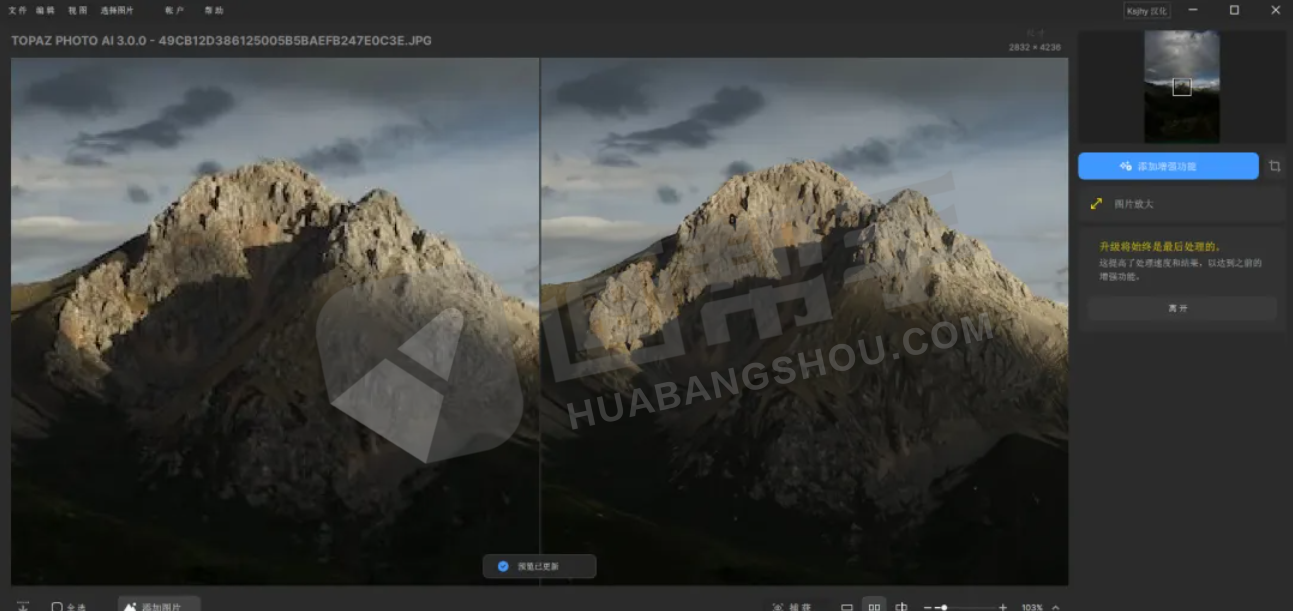This screenshot has height=611, width=1293.
Task: Click the crop tool icon
Action: pyautogui.click(x=1274, y=166)
